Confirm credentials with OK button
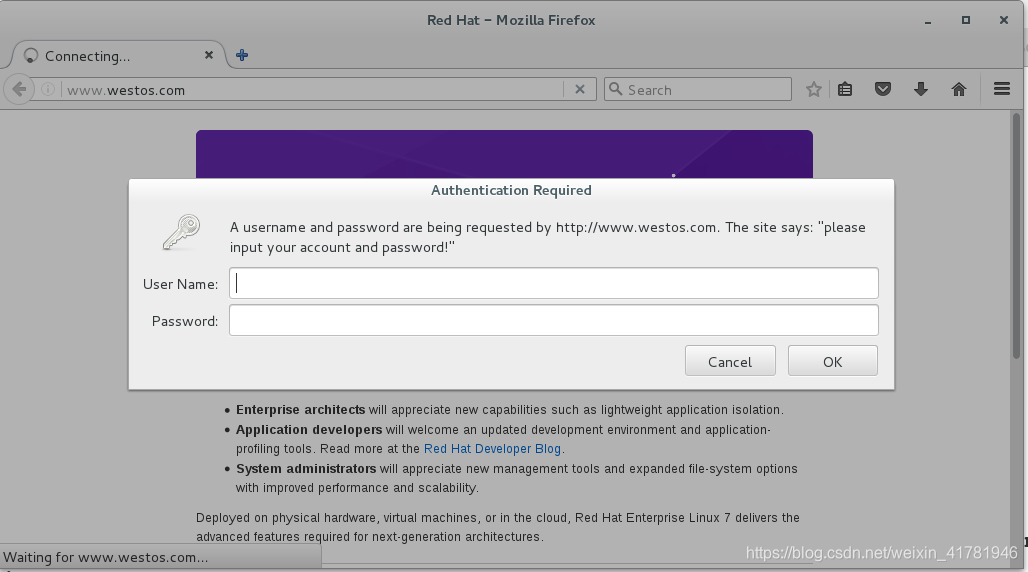Screen dimensions: 1028x572 pyautogui.click(x=833, y=361)
